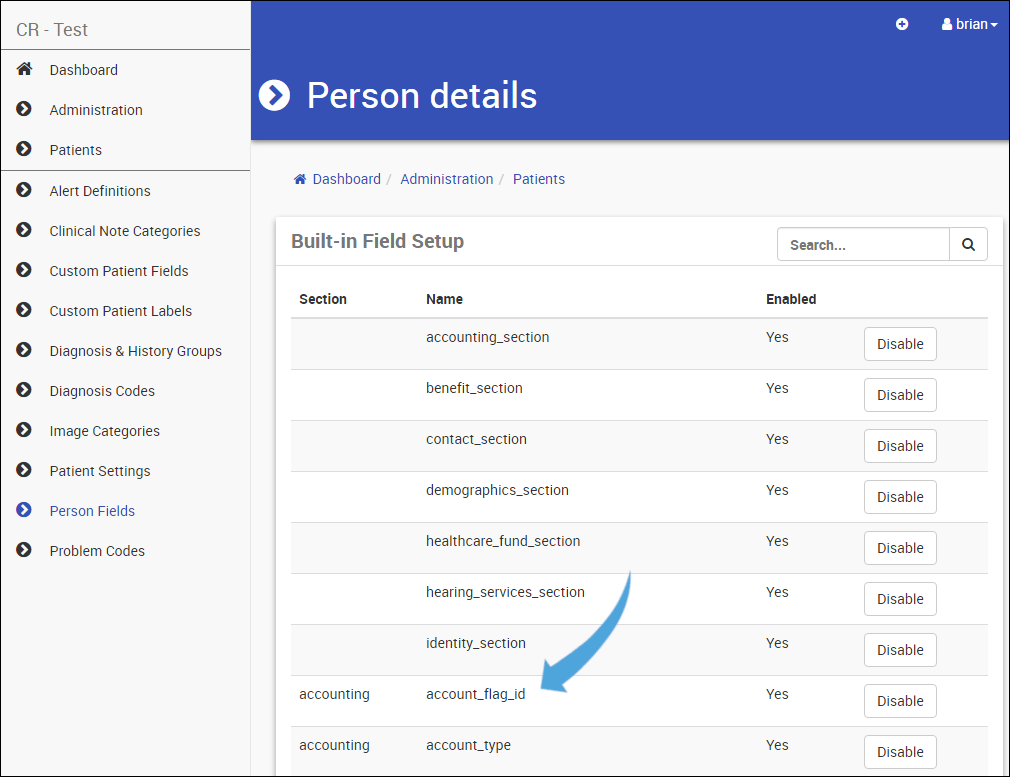Click the Administration breadcrumb link
The width and height of the screenshot is (1010, 777).
[x=446, y=179]
